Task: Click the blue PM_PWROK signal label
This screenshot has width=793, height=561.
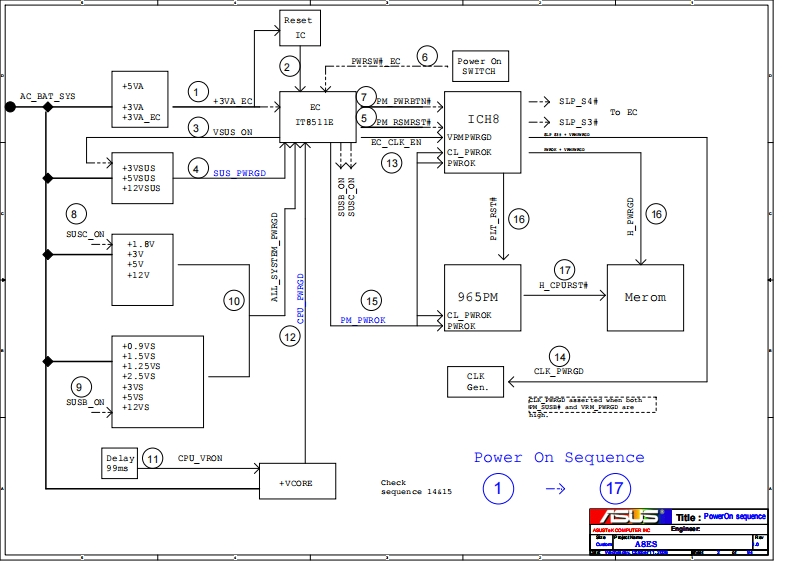Action: click(362, 320)
